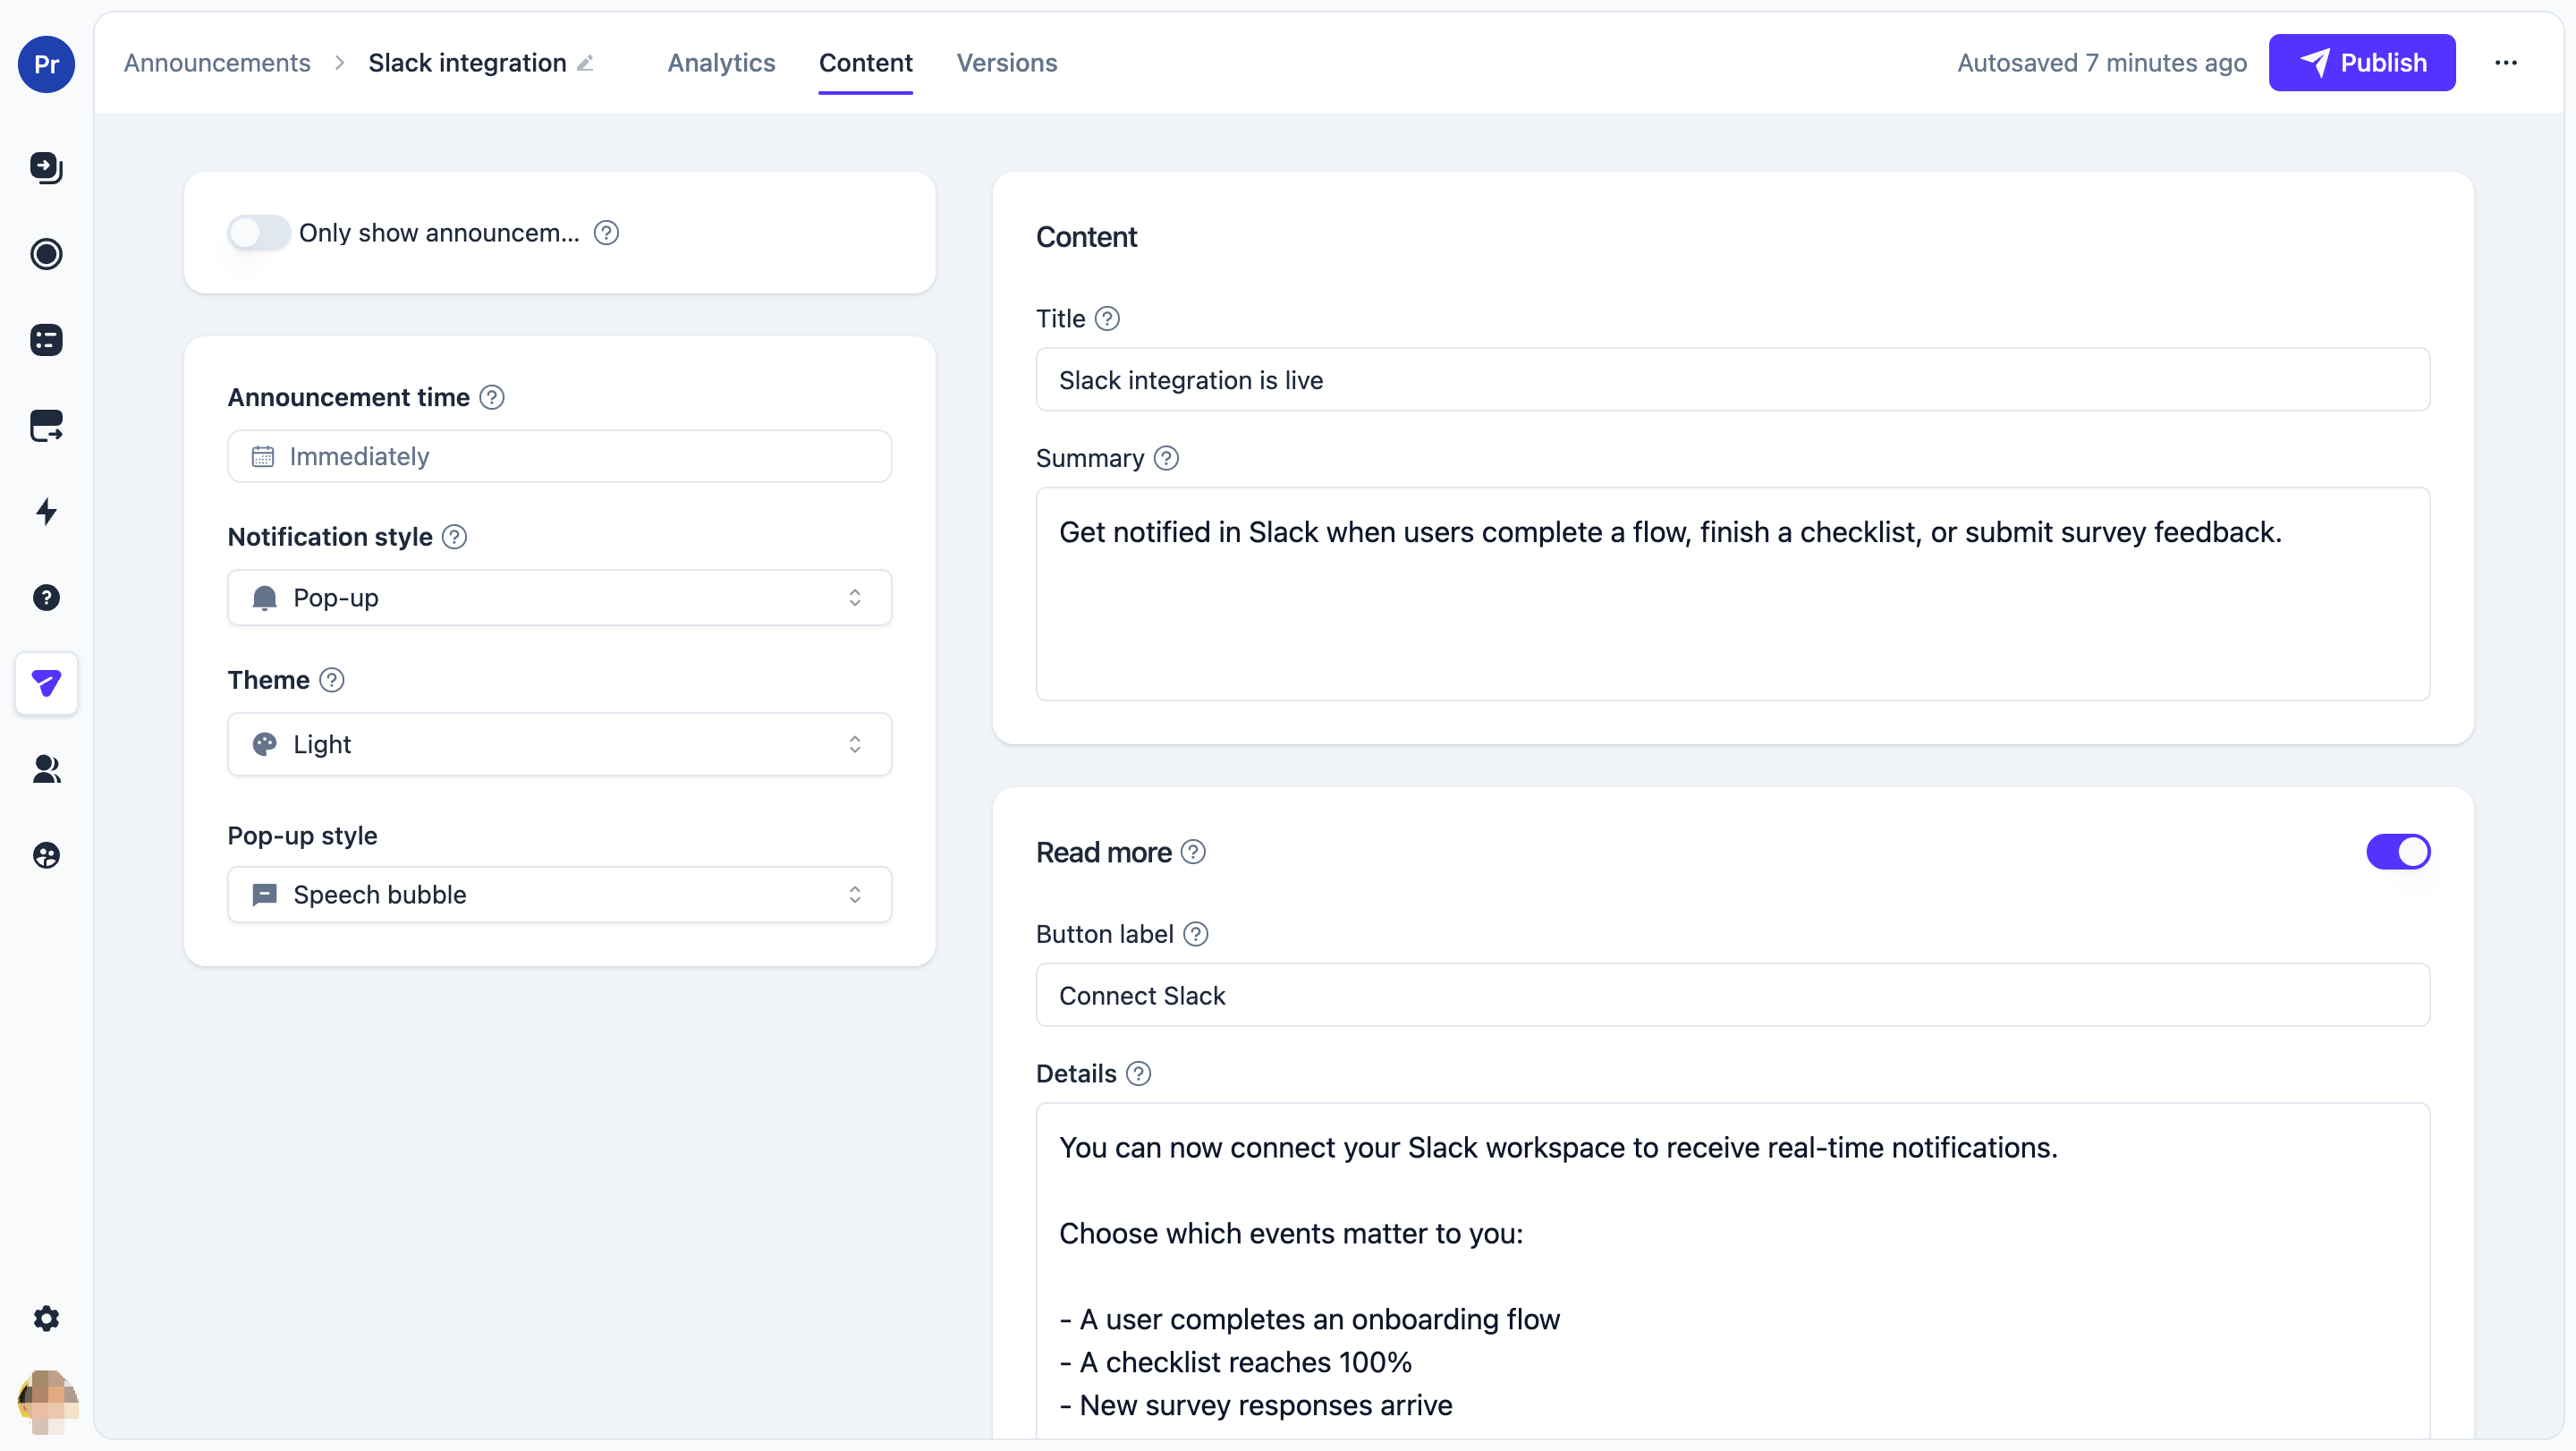Image resolution: width=2576 pixels, height=1451 pixels.
Task: Open the checklist icon in sidebar
Action: 46,340
